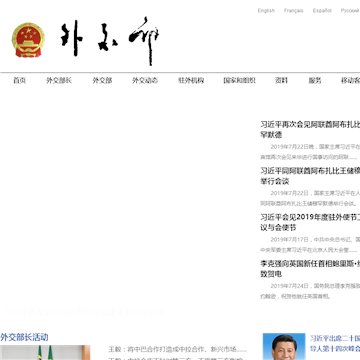Click summary text dated 2019年7月22日晚
The height and width of the screenshot is (360, 360).
(310, 152)
